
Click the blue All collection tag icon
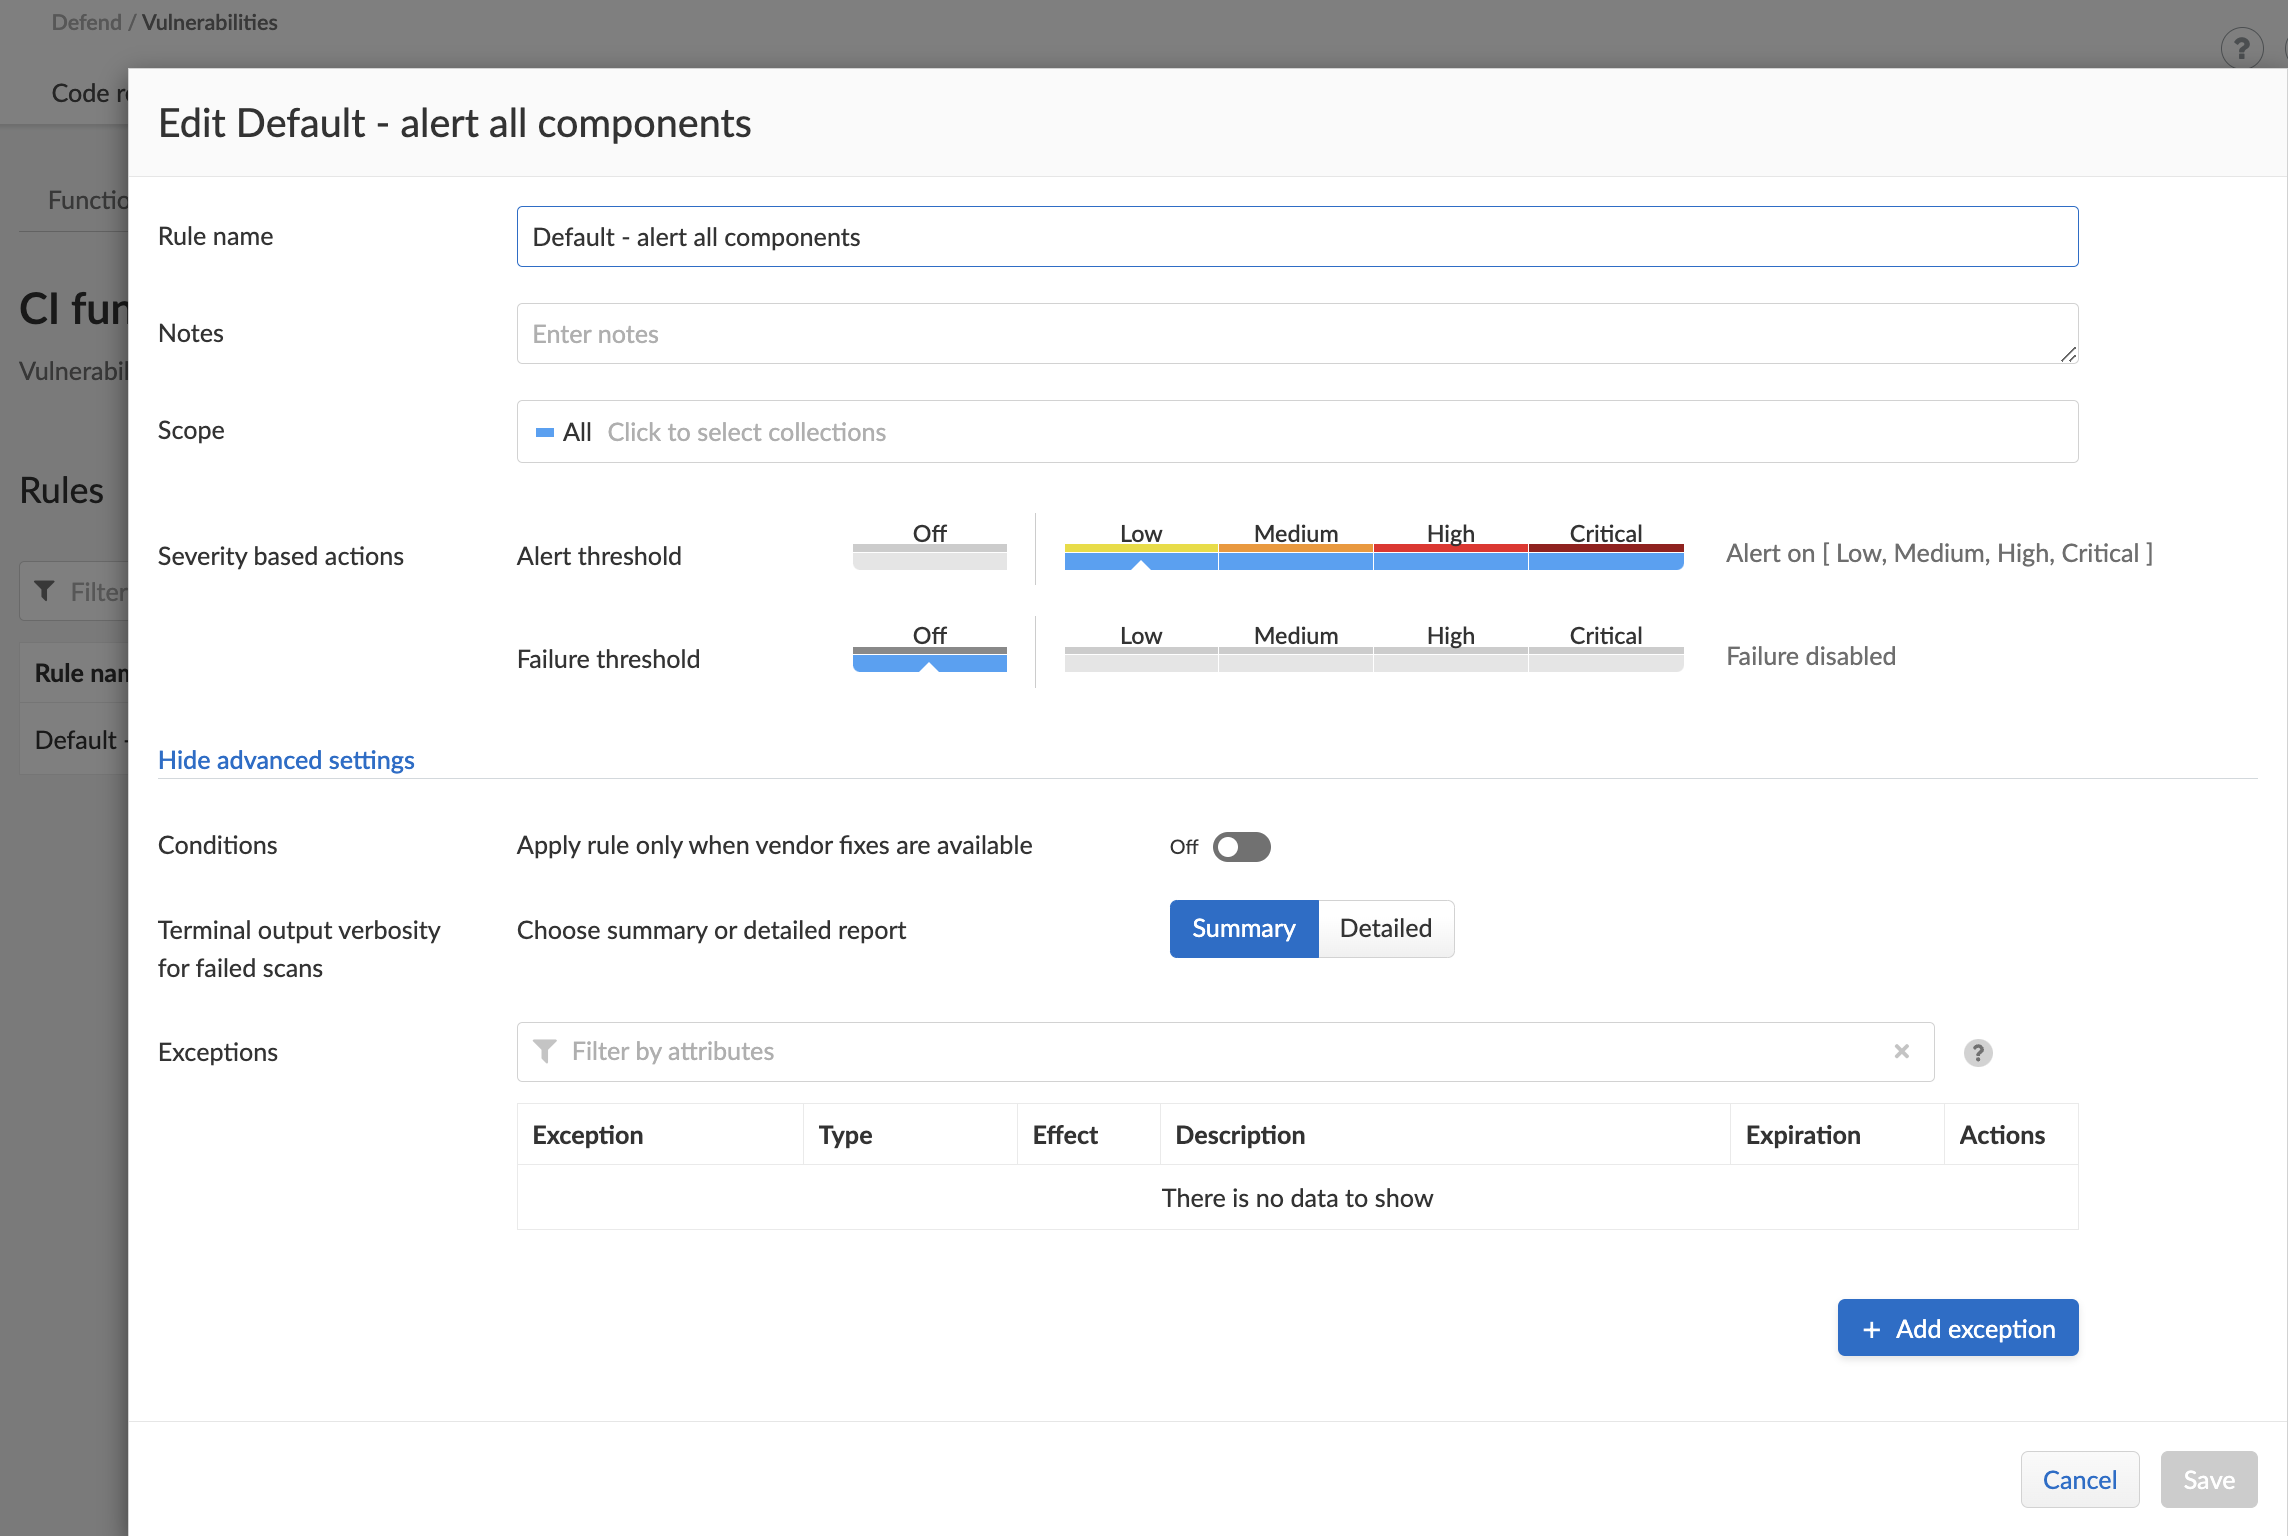(545, 432)
